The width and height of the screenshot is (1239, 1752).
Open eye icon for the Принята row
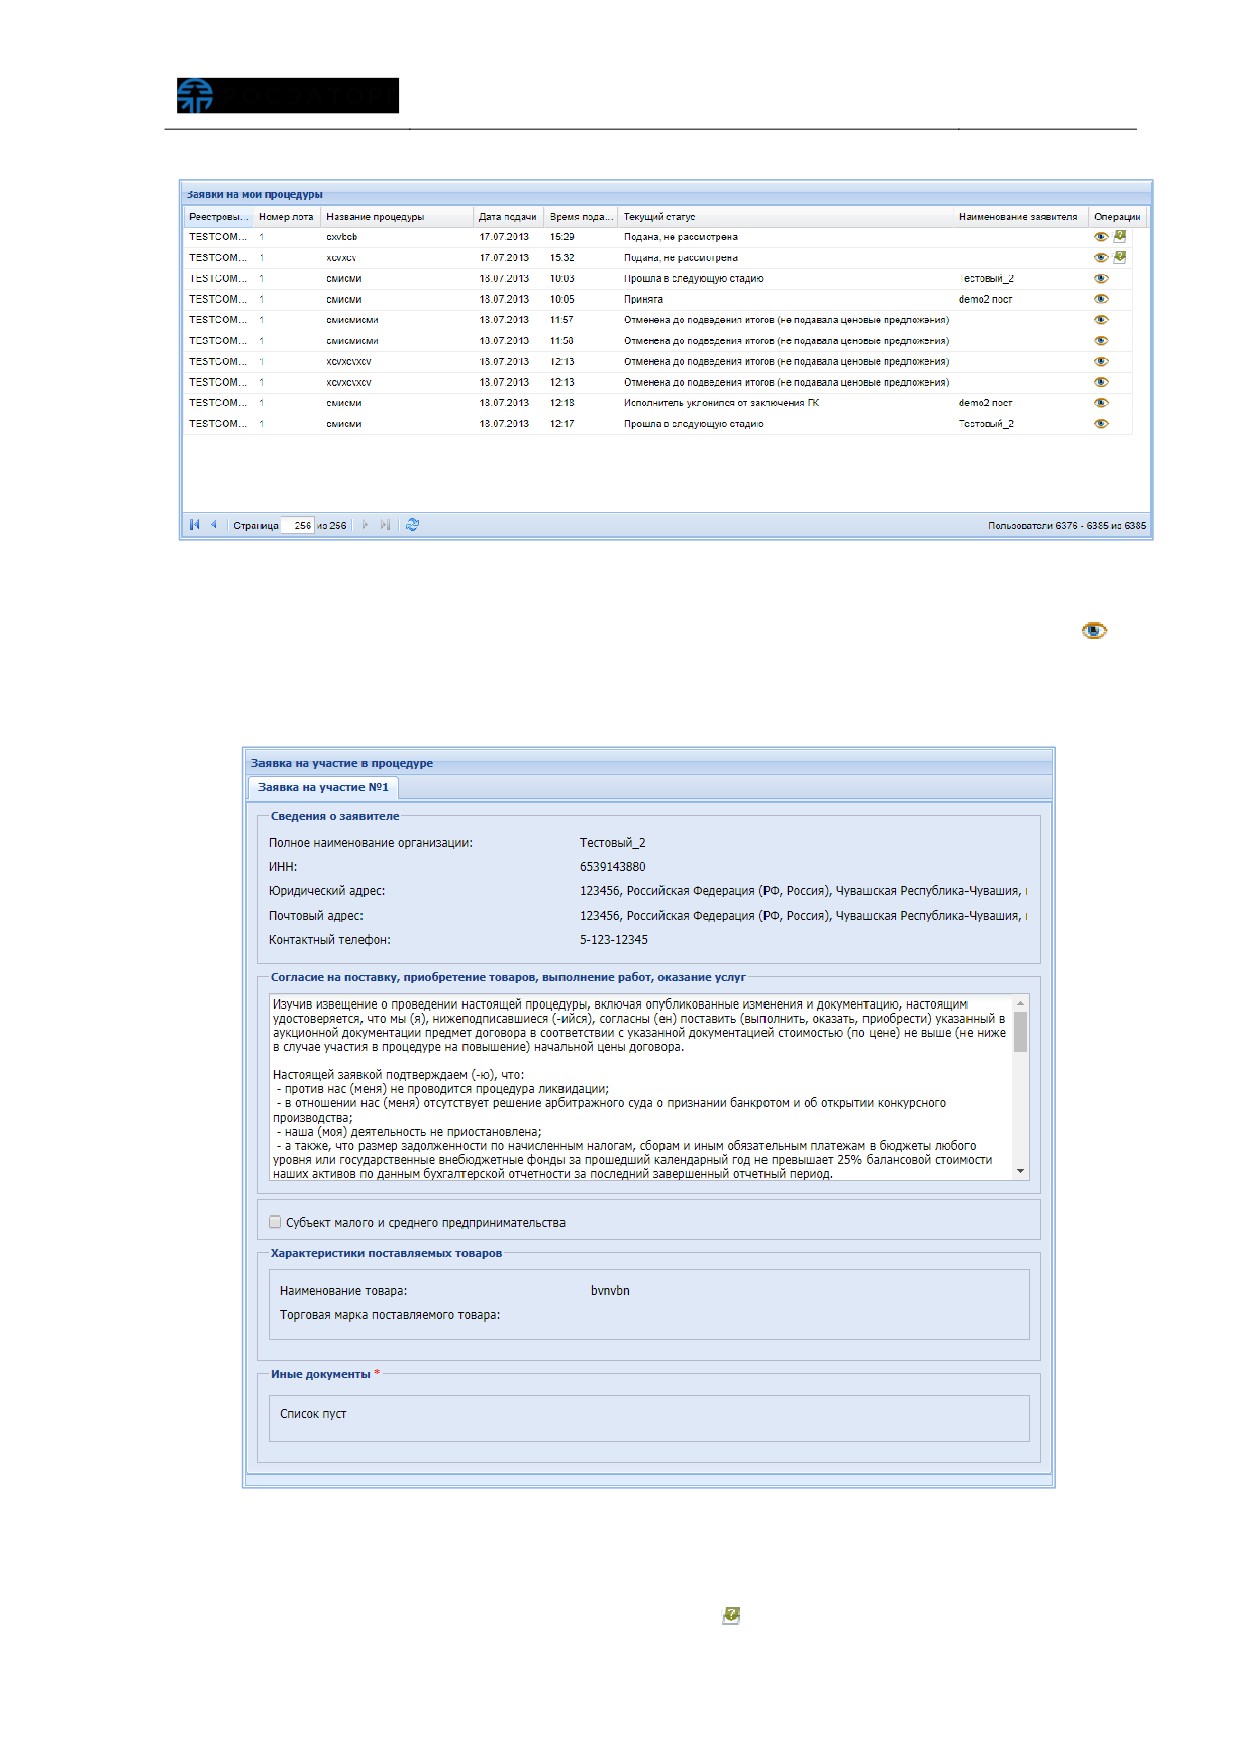pyautogui.click(x=1101, y=299)
